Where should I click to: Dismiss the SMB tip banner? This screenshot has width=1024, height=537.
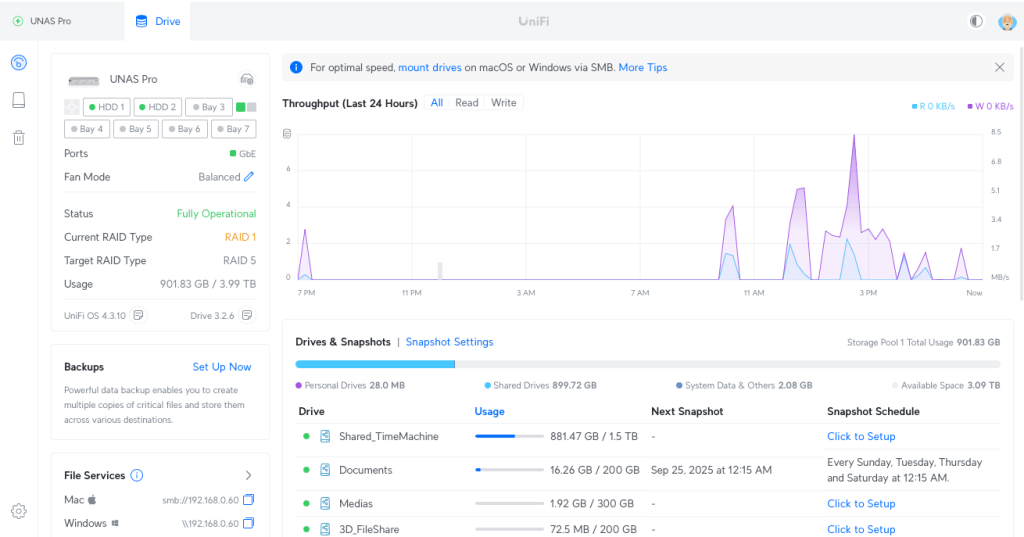tap(999, 68)
